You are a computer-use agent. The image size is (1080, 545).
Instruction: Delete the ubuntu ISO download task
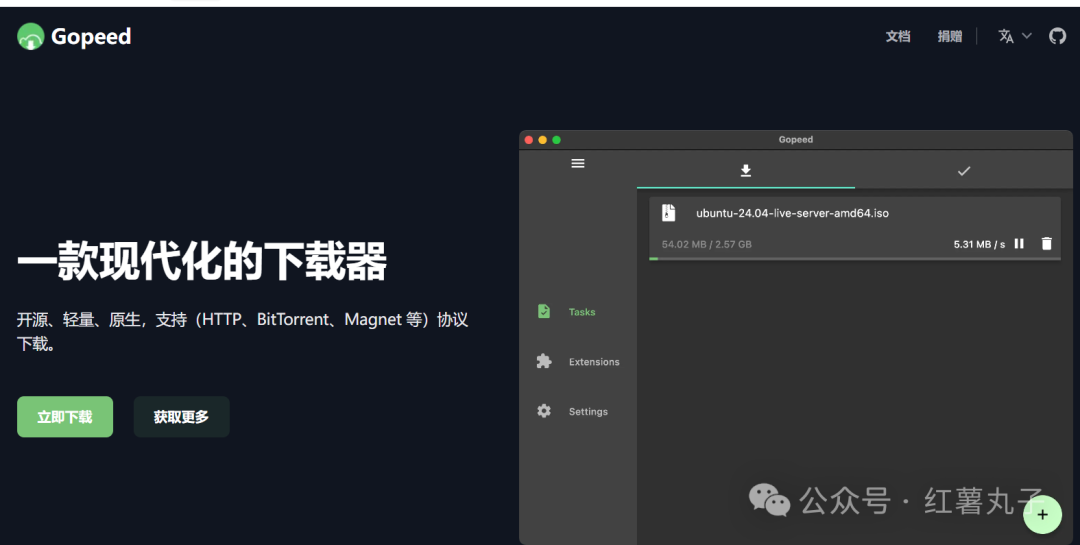coord(1047,243)
